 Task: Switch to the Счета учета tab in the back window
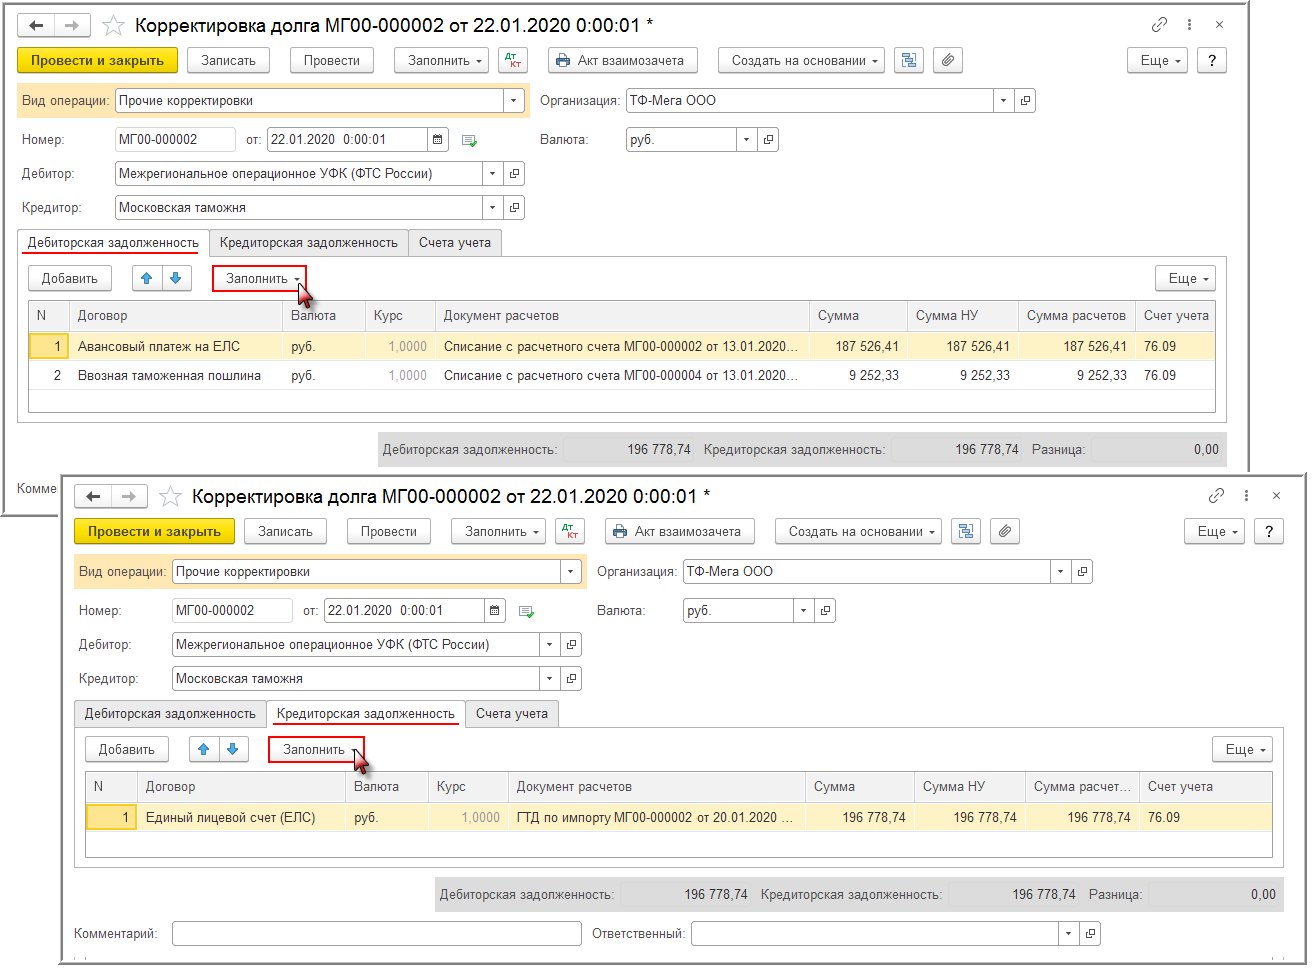point(455,243)
